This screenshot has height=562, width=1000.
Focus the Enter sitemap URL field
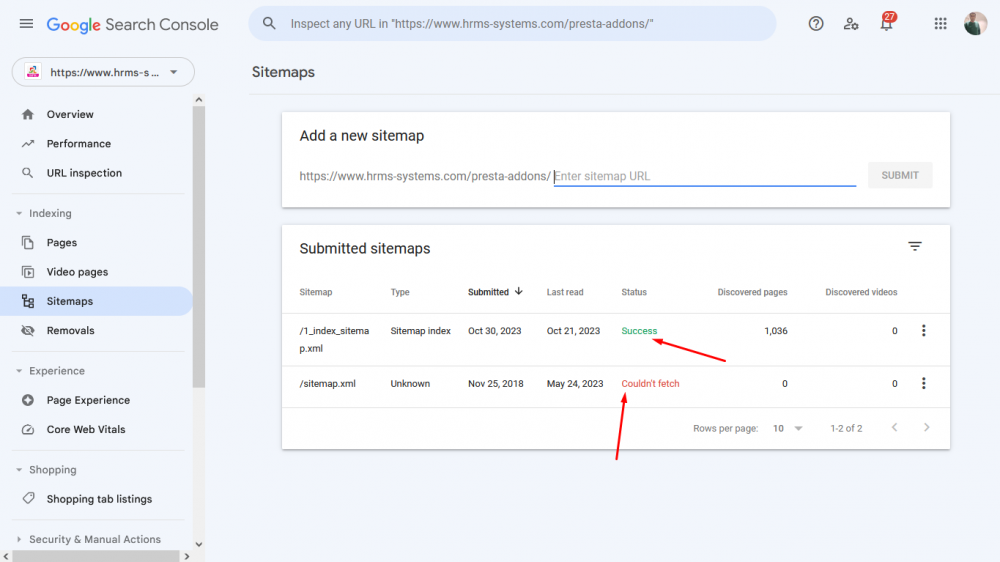(705, 176)
